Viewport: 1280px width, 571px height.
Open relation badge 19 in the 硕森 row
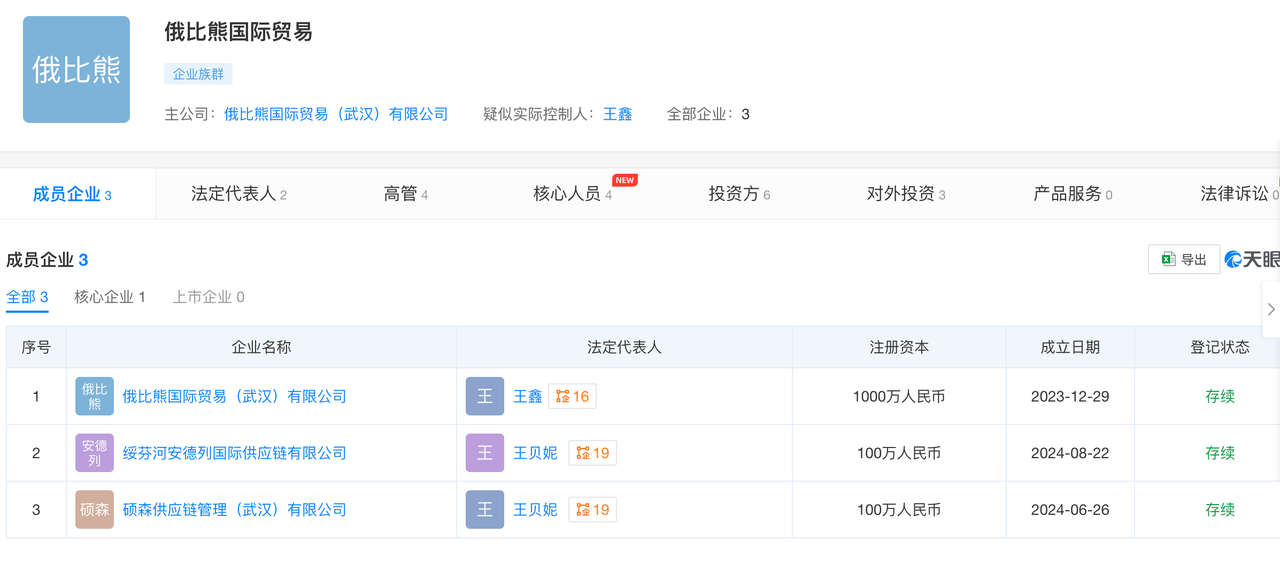592,510
